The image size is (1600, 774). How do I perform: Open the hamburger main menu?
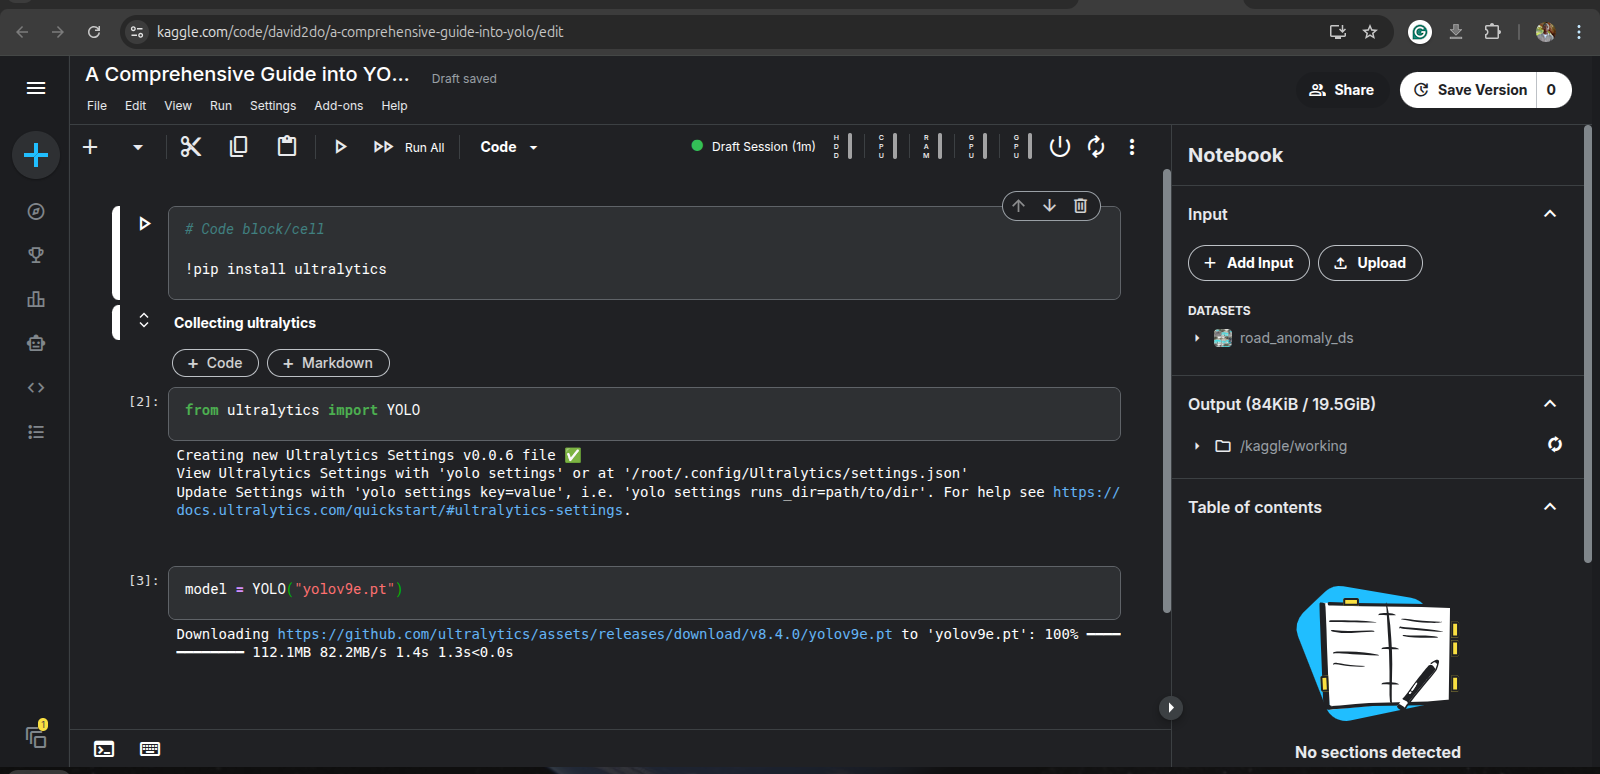coord(36,88)
